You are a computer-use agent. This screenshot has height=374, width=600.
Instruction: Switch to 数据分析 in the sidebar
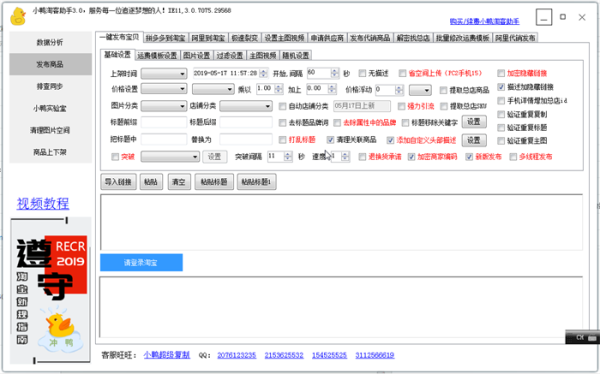pyautogui.click(x=50, y=42)
